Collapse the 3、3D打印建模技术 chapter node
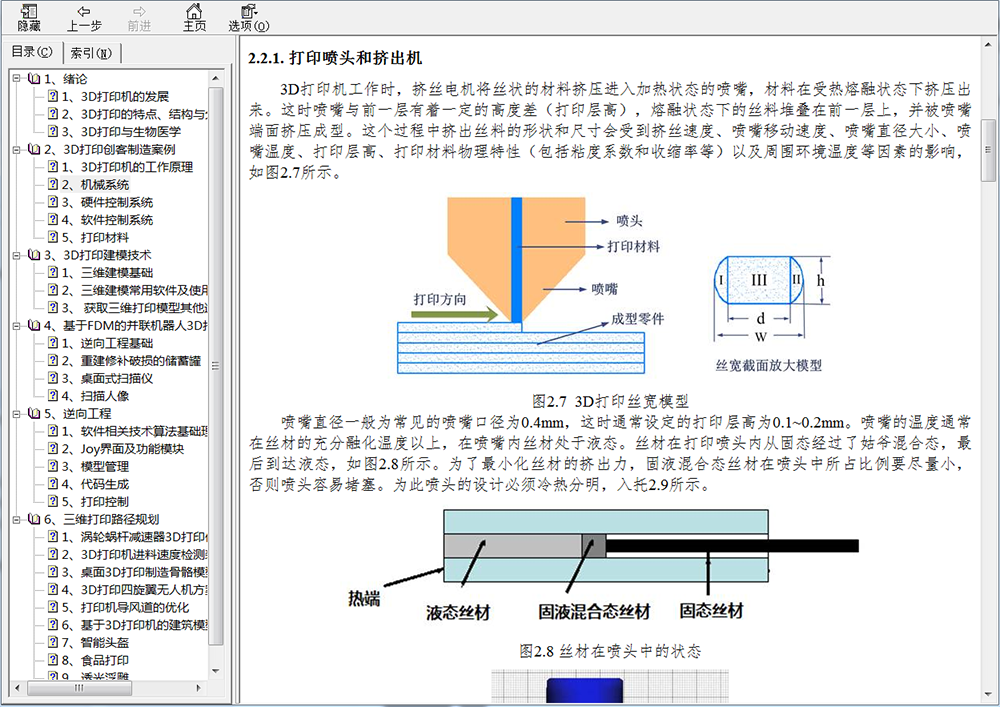This screenshot has height=707, width=1000. [17, 255]
